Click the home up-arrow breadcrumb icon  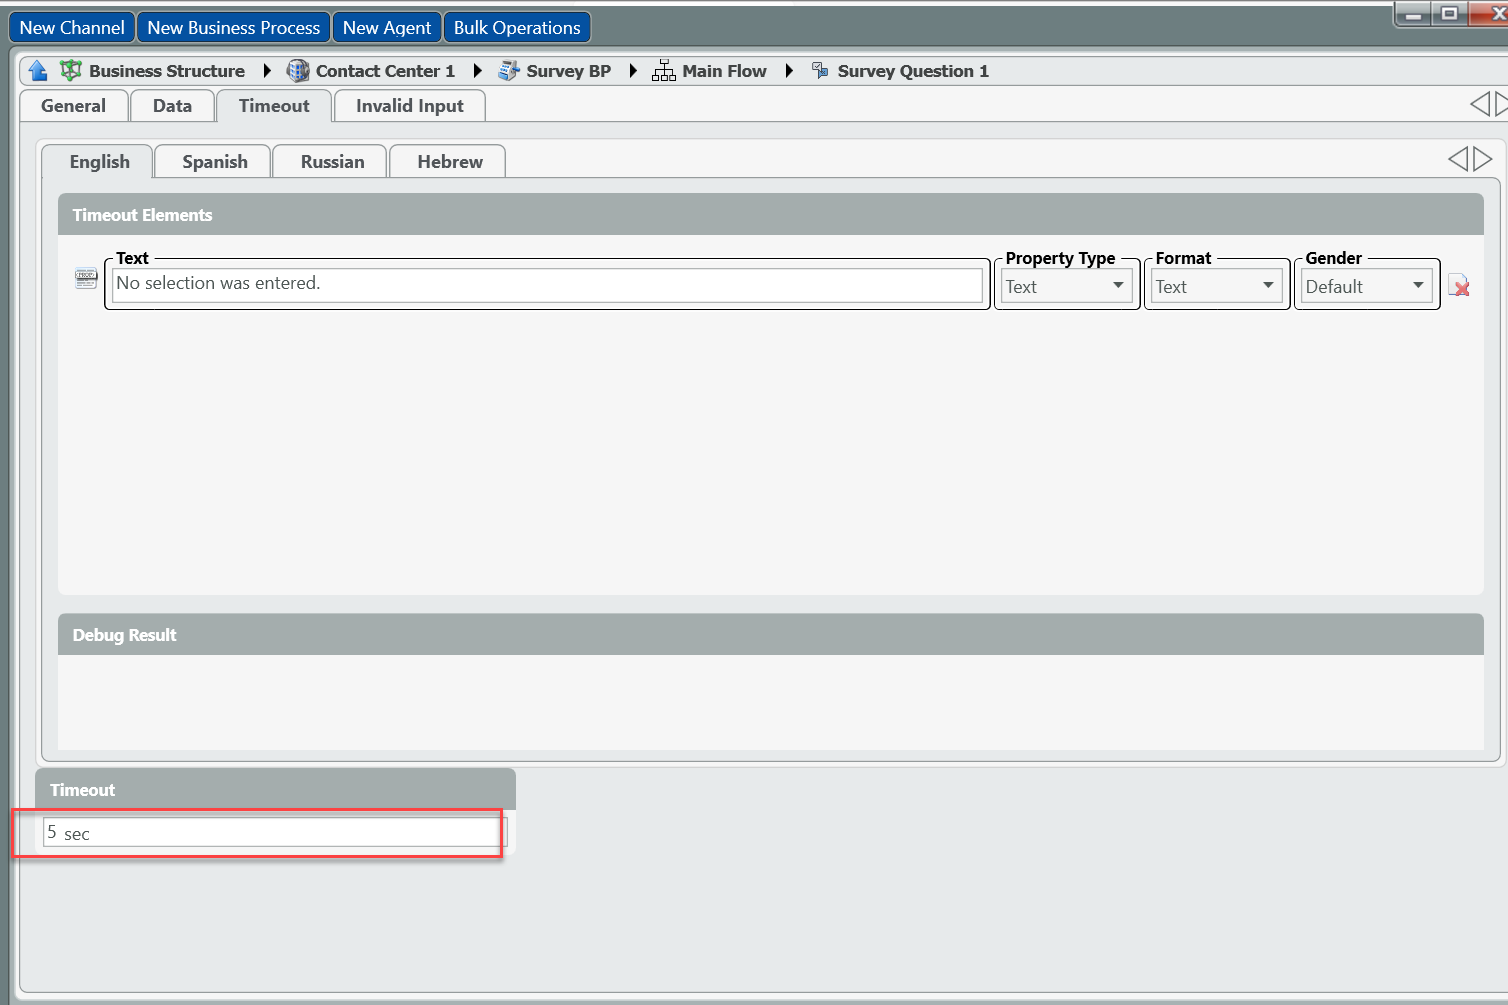click(38, 71)
